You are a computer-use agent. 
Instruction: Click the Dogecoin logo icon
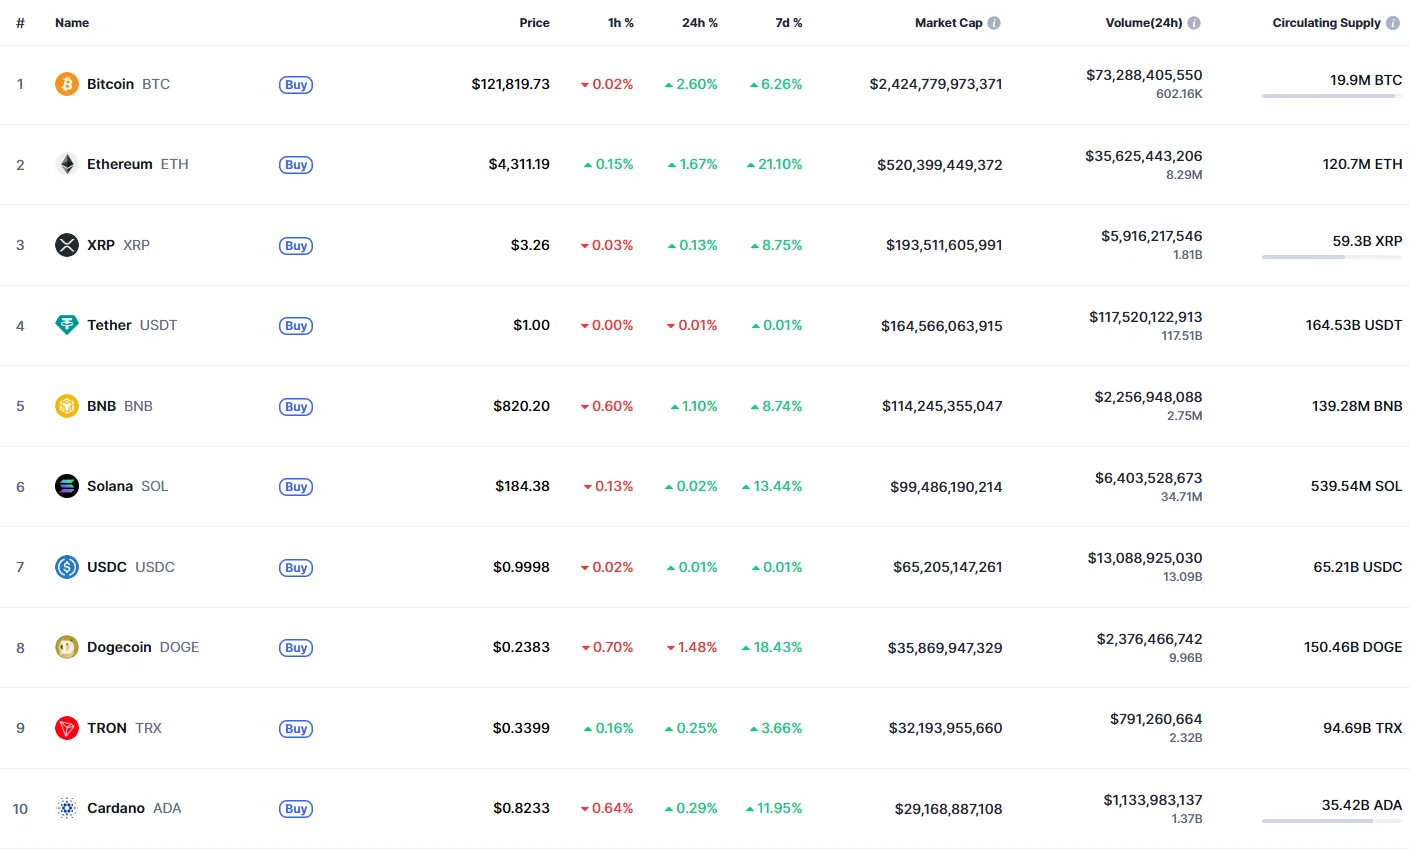click(67, 647)
